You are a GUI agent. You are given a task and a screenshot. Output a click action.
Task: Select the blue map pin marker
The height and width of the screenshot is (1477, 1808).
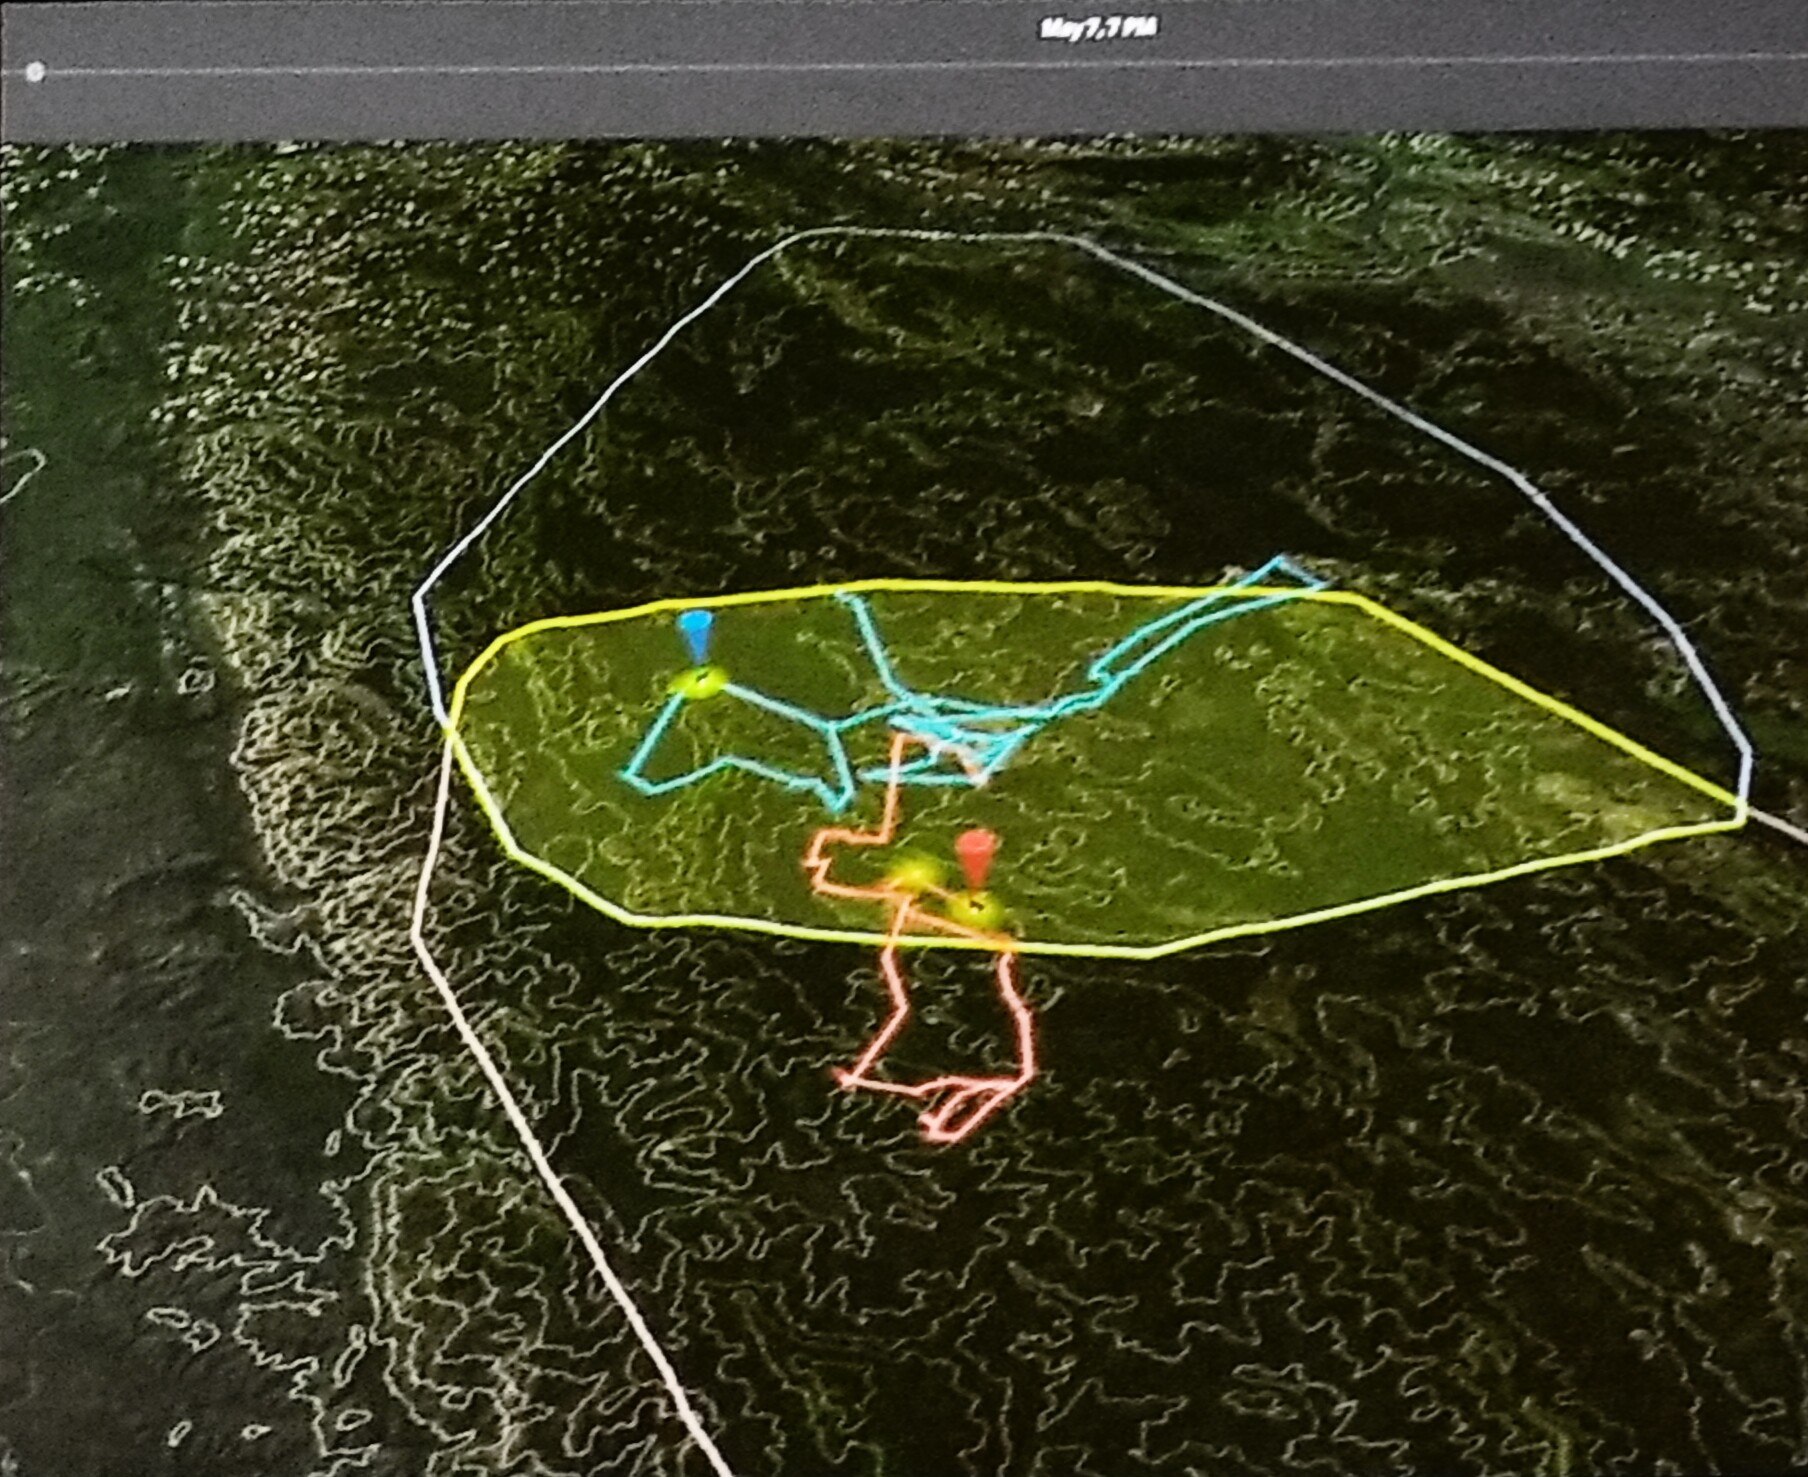[696, 637]
